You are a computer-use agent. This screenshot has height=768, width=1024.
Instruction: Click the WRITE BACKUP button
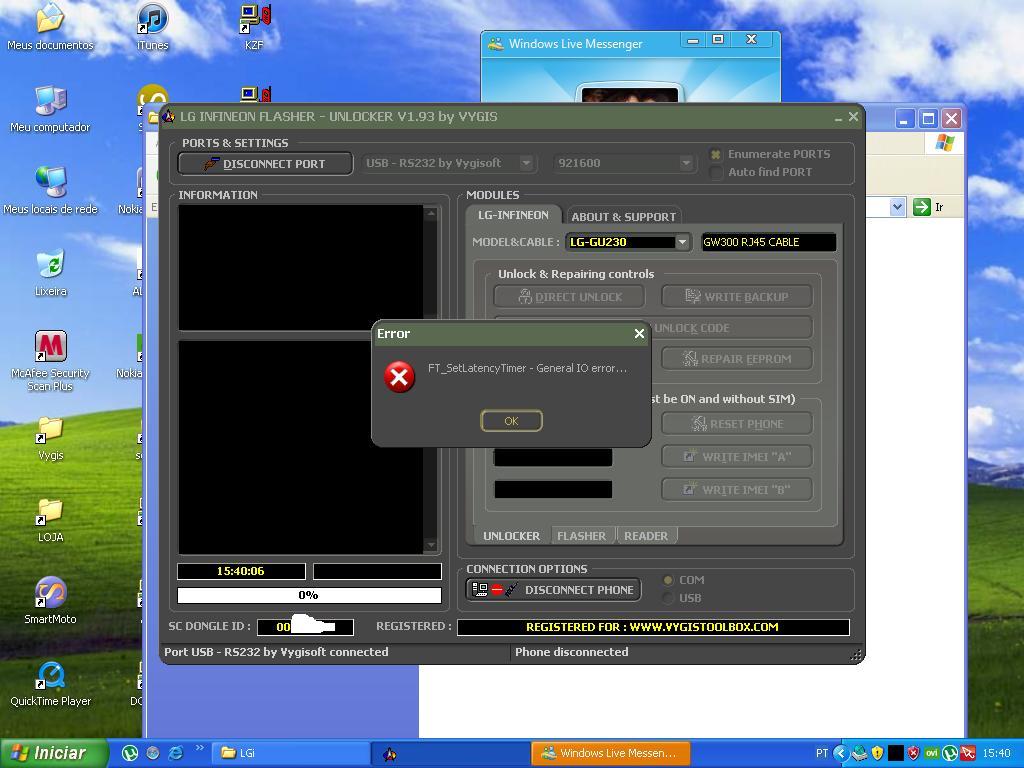737,297
